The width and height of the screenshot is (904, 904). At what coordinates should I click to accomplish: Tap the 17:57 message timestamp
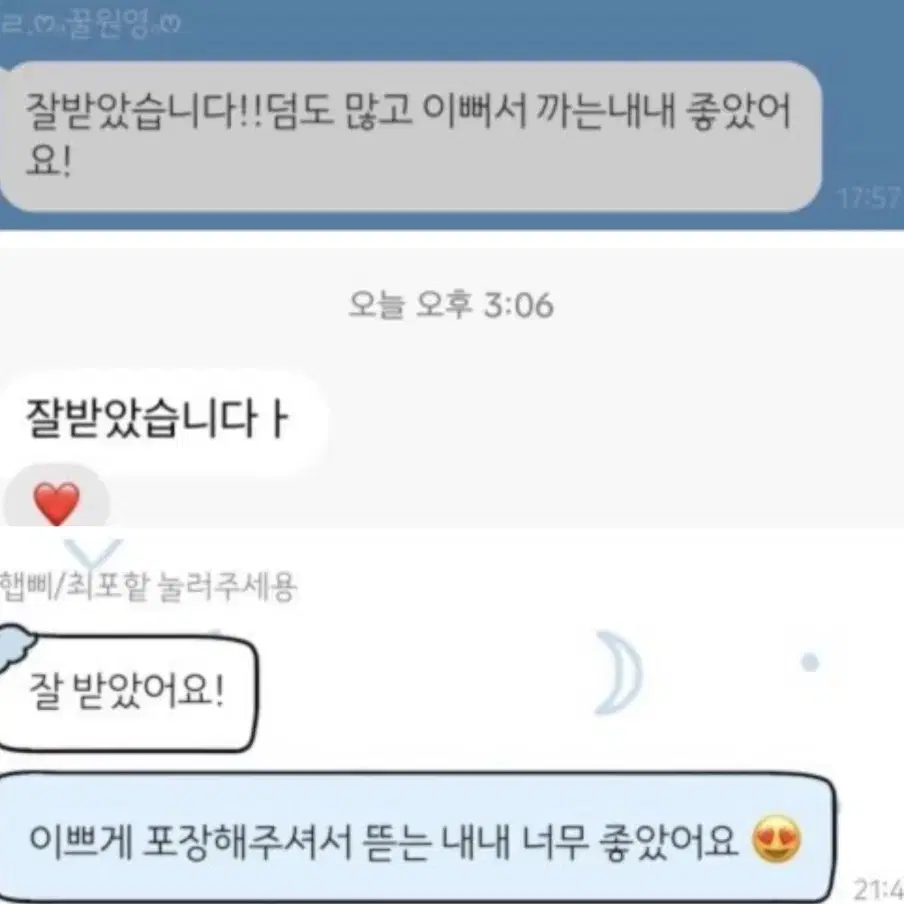point(869,198)
